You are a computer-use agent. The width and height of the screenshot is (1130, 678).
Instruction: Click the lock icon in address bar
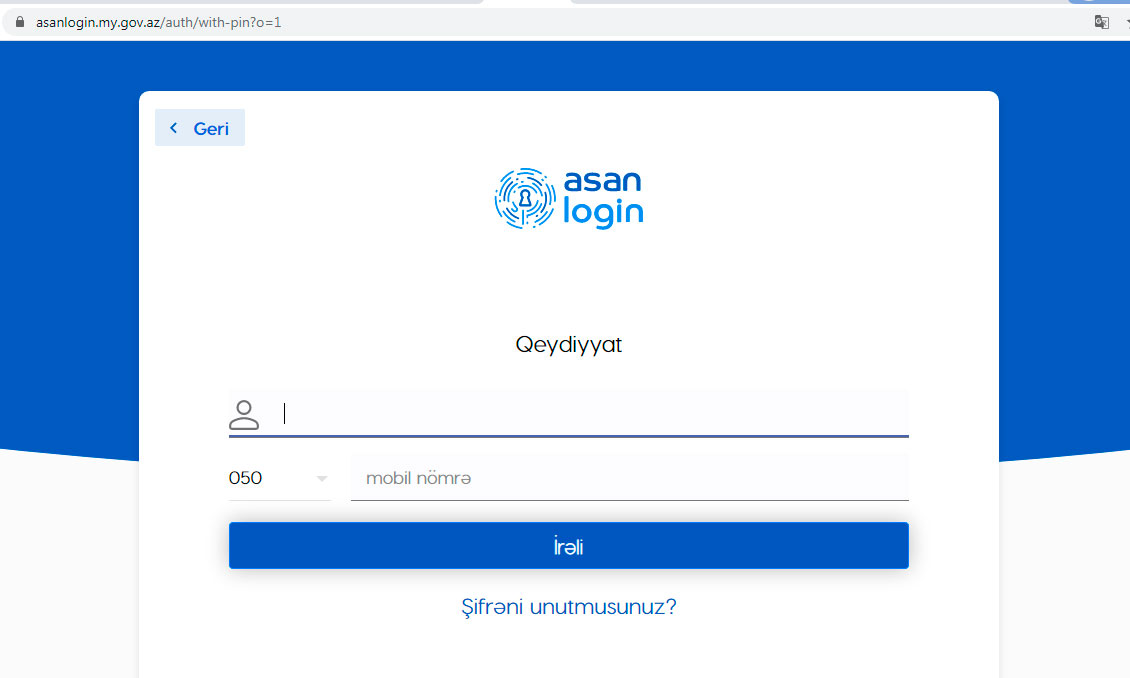point(18,22)
